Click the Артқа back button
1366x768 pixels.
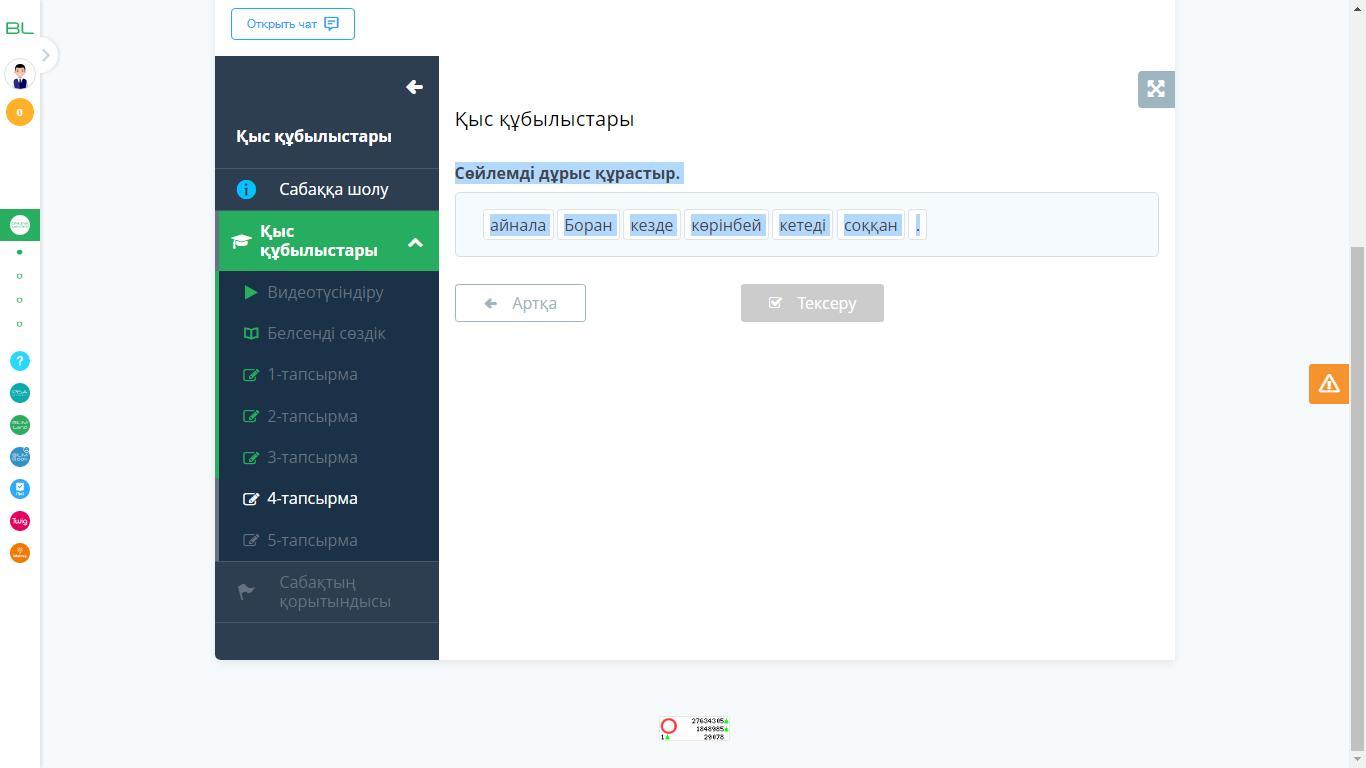520,303
